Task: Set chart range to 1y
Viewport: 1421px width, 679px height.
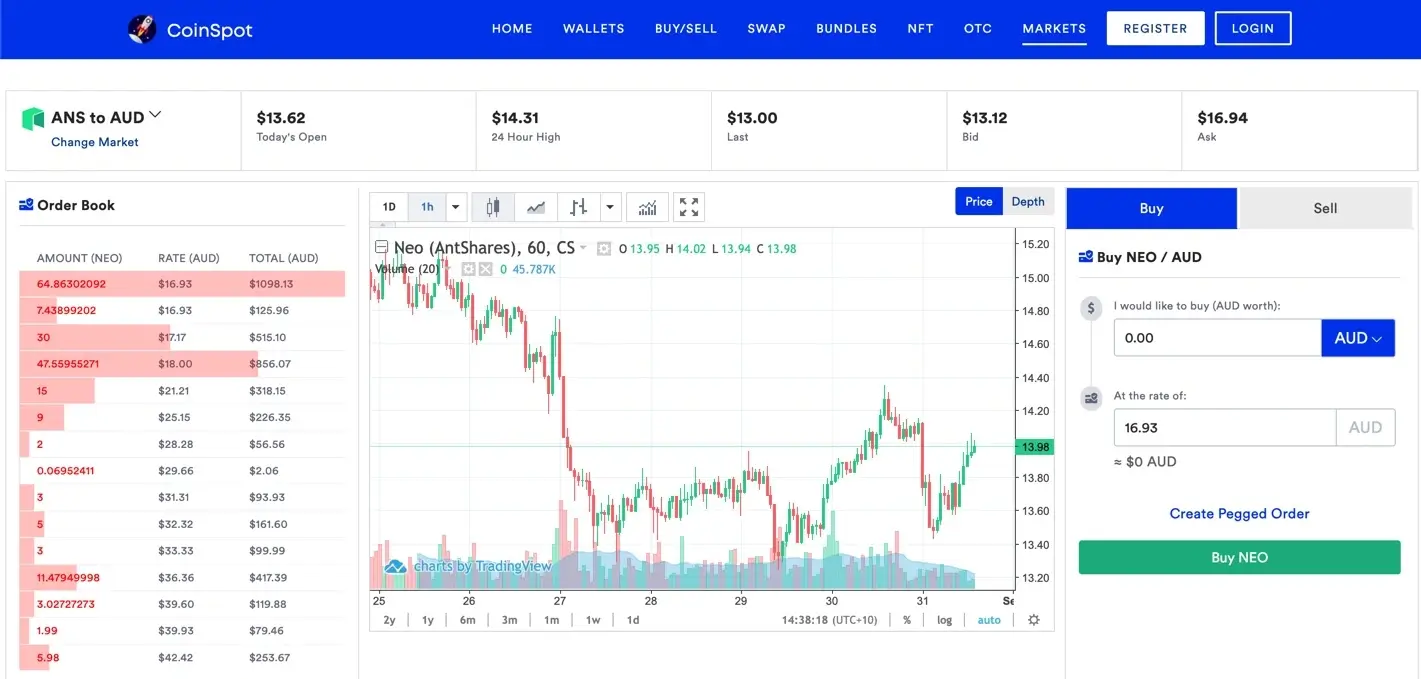Action: (428, 620)
